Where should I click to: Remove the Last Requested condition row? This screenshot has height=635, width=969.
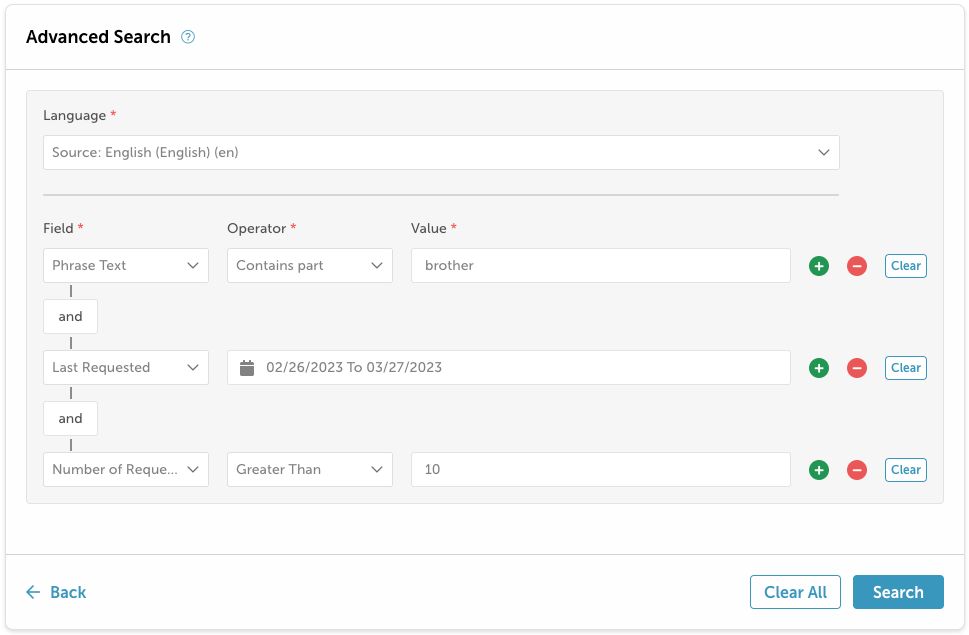point(857,368)
